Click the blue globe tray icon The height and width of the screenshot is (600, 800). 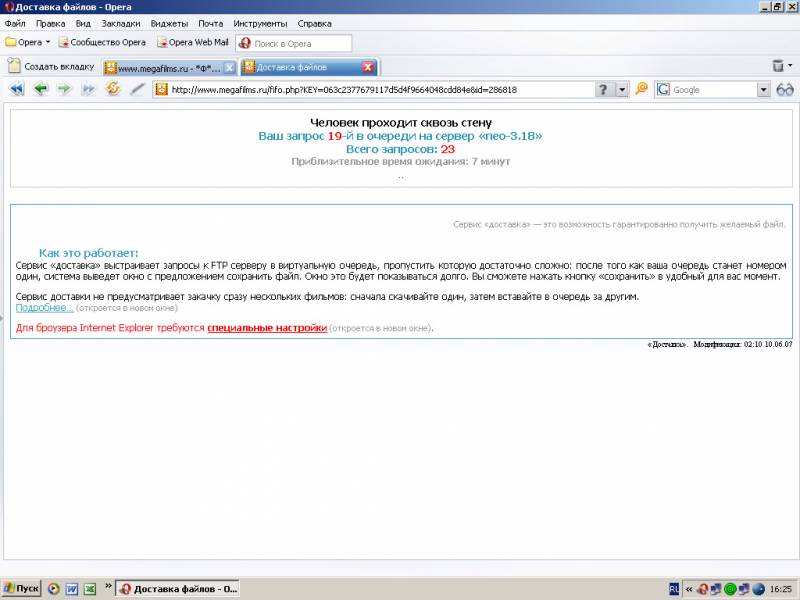coord(759,589)
